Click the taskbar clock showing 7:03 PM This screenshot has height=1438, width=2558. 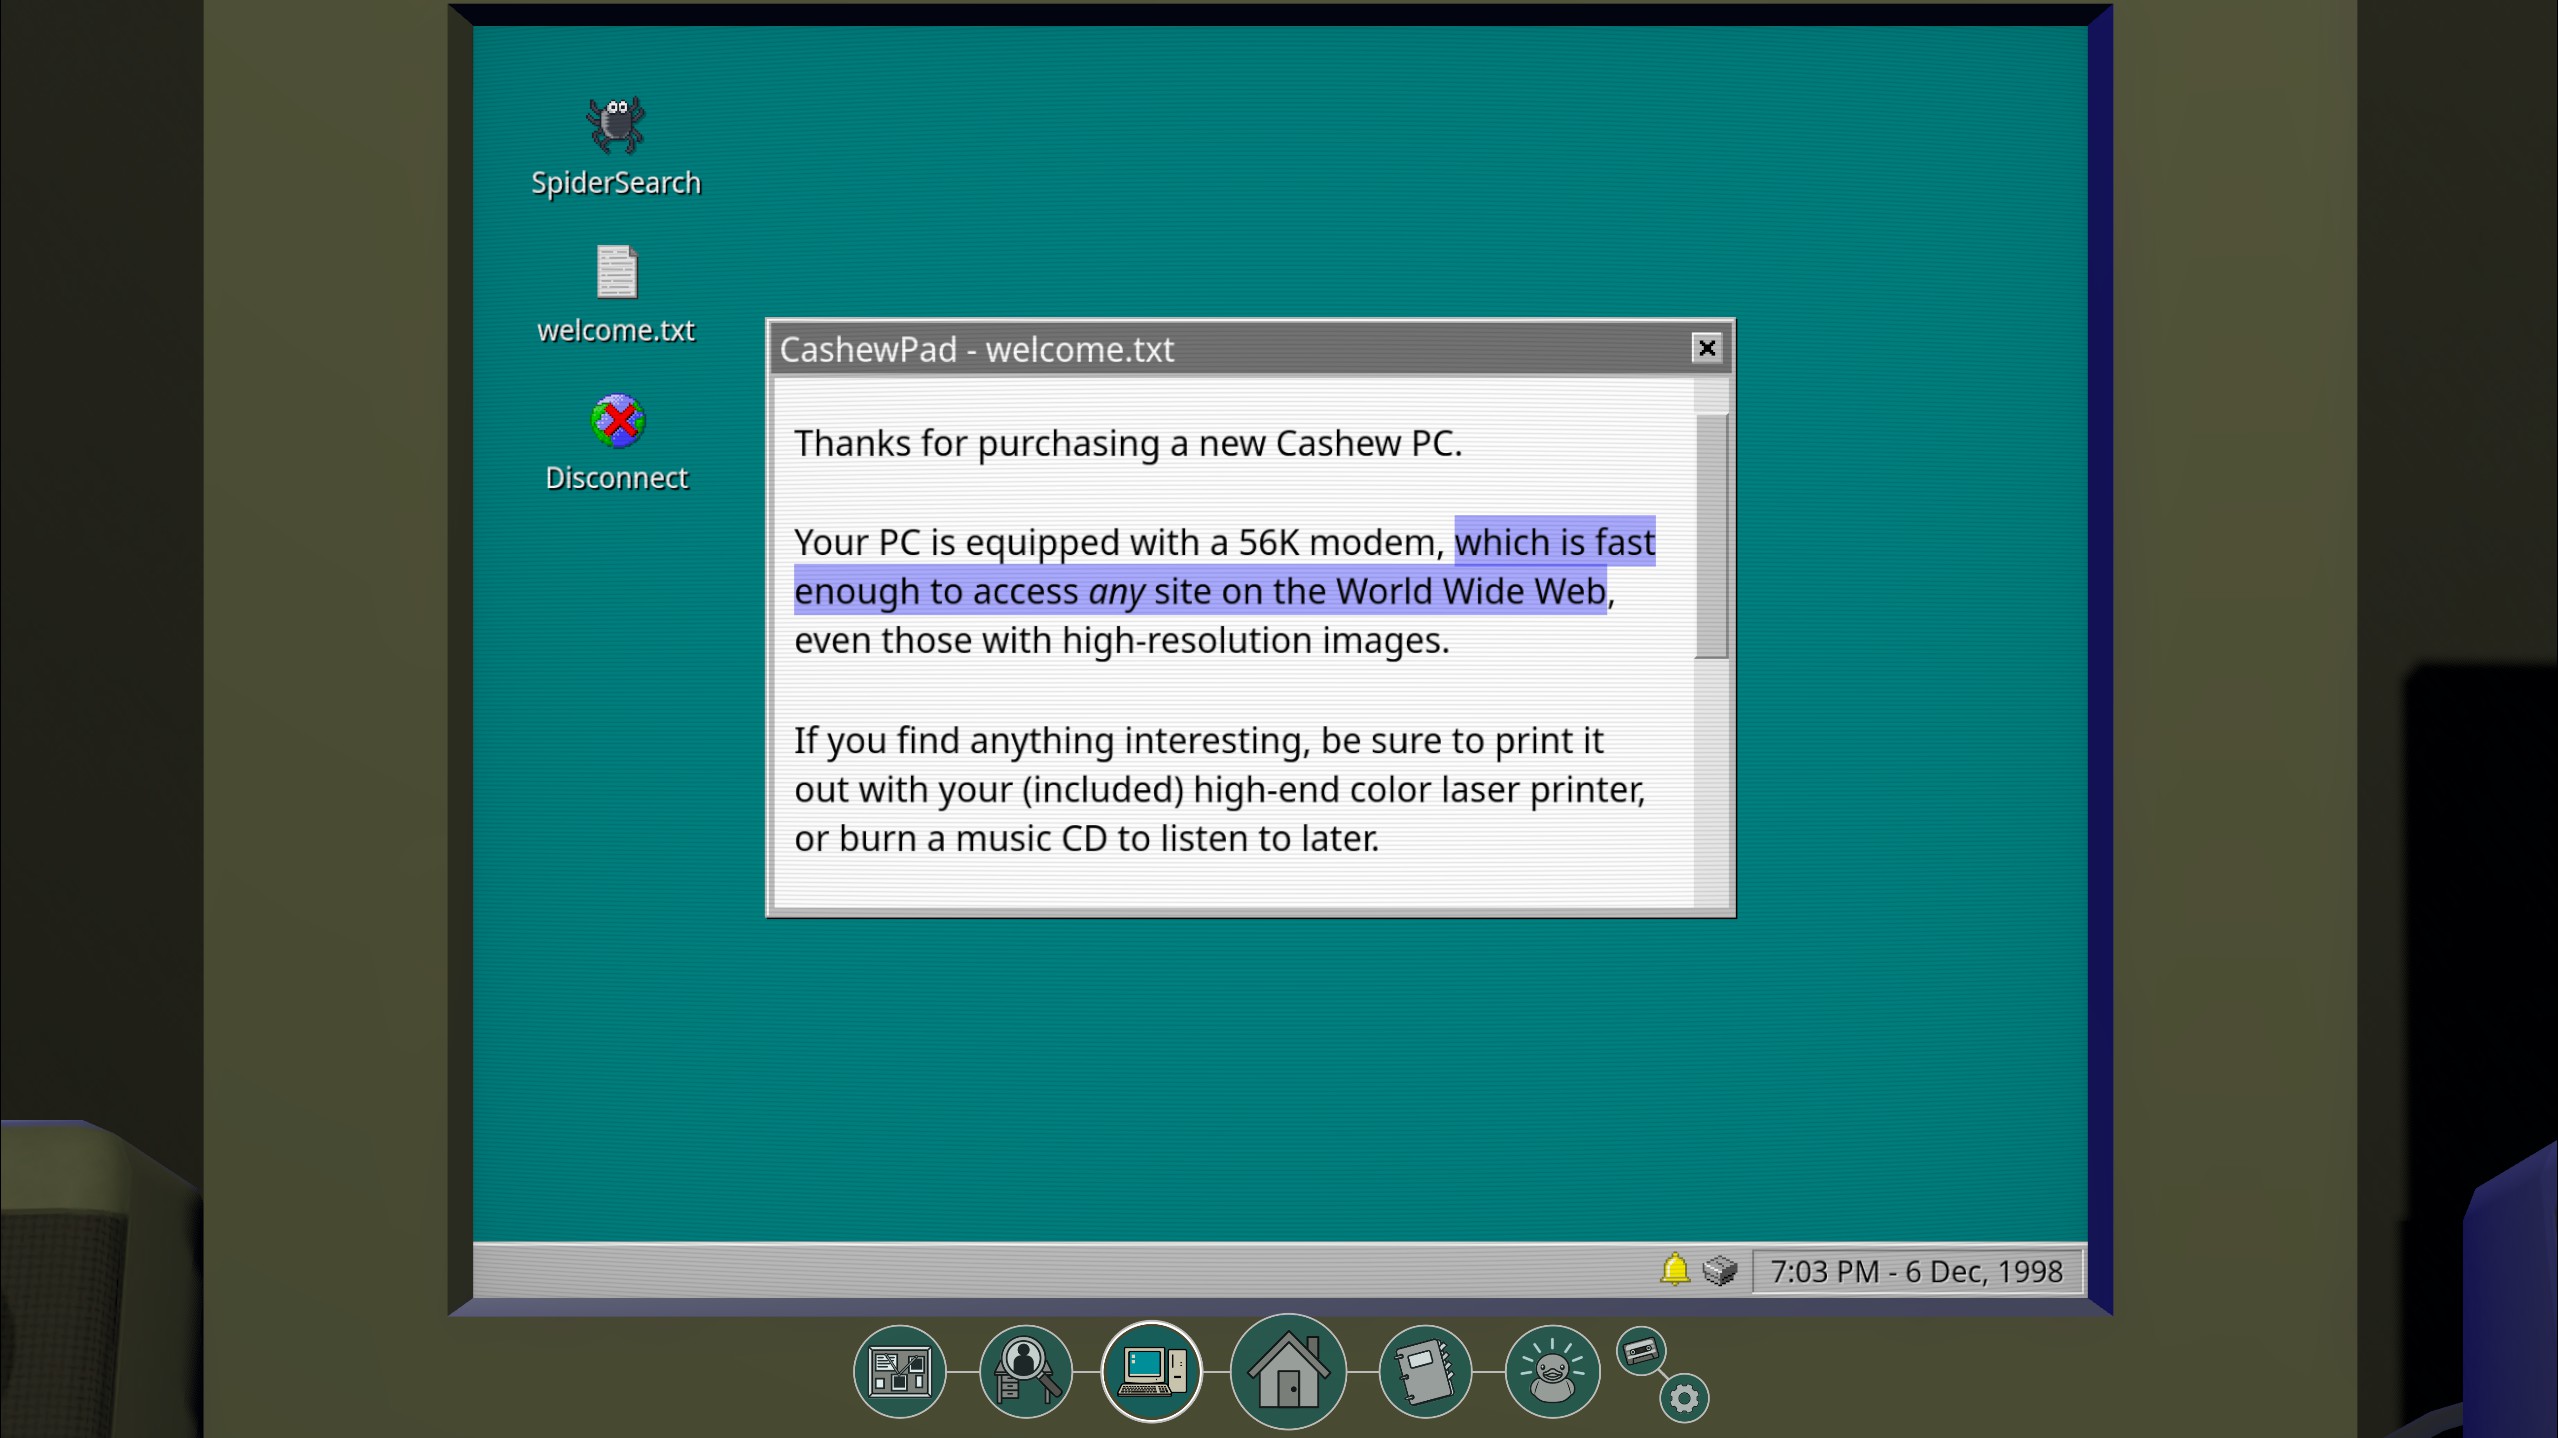tap(1916, 1271)
